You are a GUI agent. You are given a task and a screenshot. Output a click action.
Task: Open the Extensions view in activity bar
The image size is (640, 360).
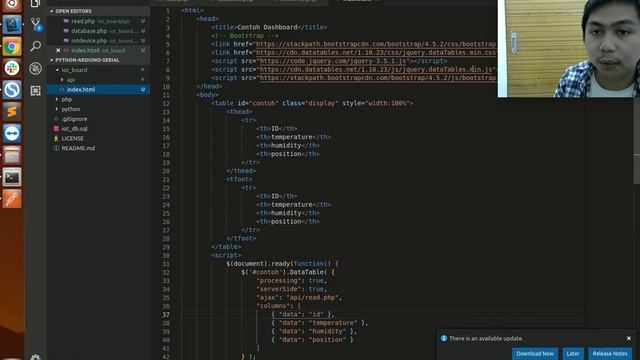coord(36,90)
